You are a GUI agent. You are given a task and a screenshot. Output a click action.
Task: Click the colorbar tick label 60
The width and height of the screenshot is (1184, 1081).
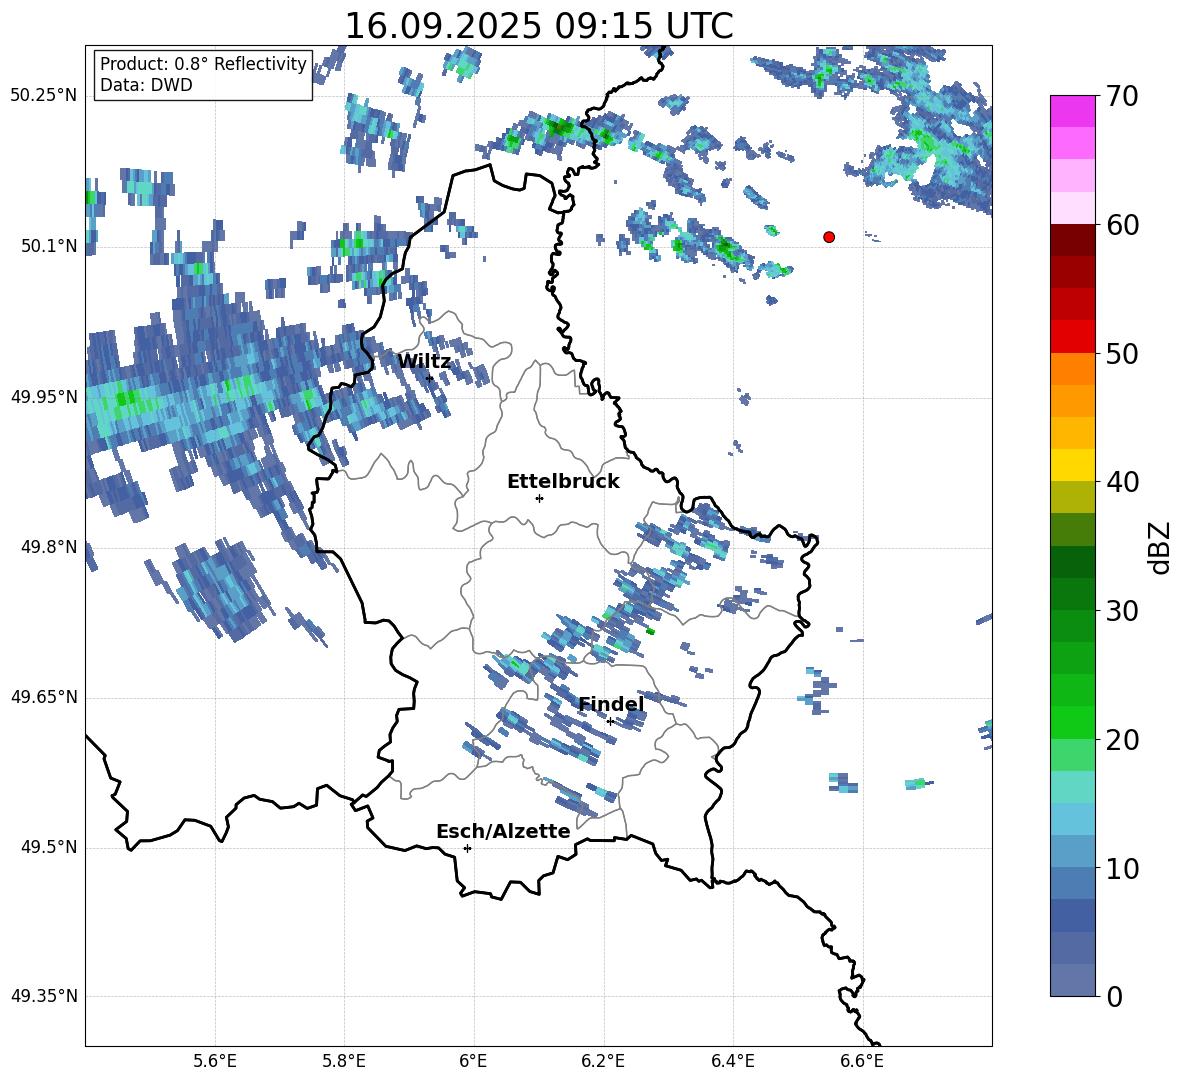(1122, 225)
